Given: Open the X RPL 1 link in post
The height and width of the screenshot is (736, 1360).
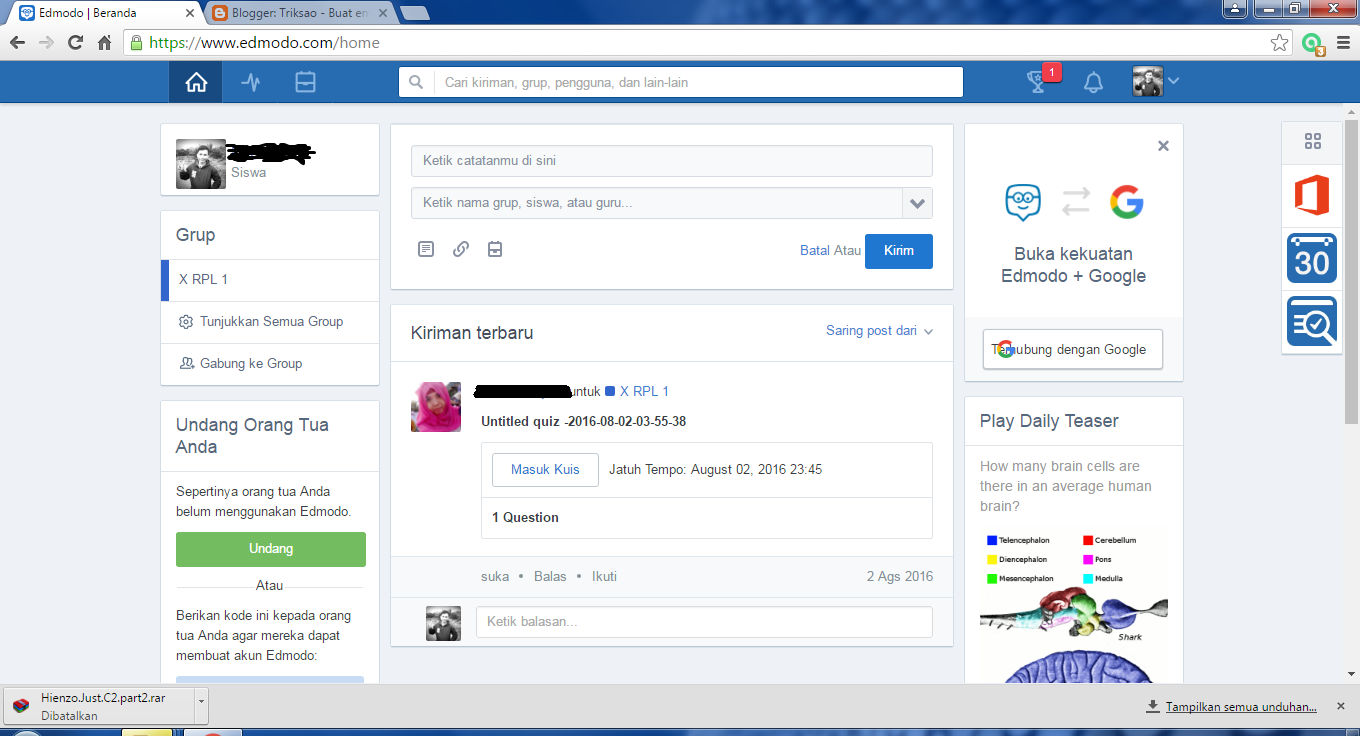Looking at the screenshot, I should click(x=644, y=392).
